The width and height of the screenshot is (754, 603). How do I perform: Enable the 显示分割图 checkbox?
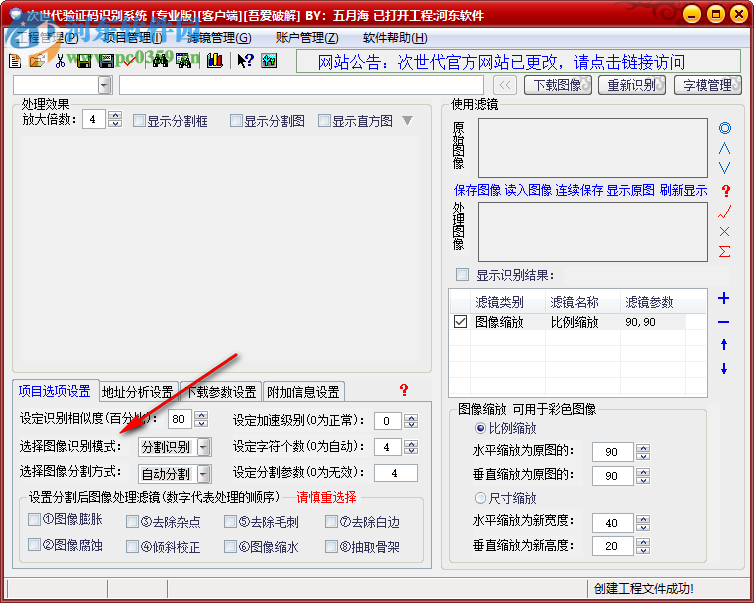coord(236,120)
